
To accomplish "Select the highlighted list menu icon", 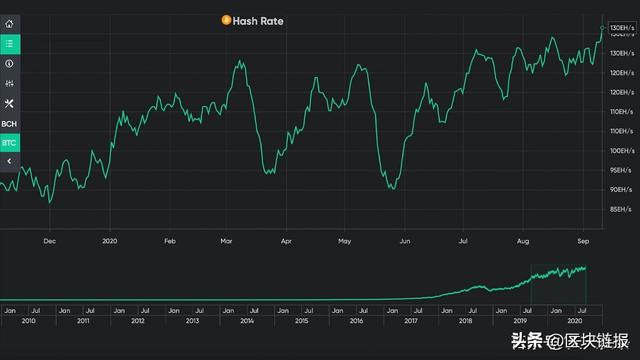I will pos(10,44).
